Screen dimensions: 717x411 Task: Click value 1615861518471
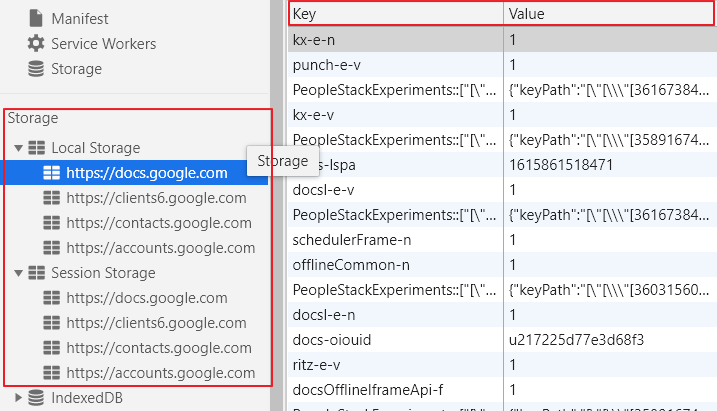561,165
